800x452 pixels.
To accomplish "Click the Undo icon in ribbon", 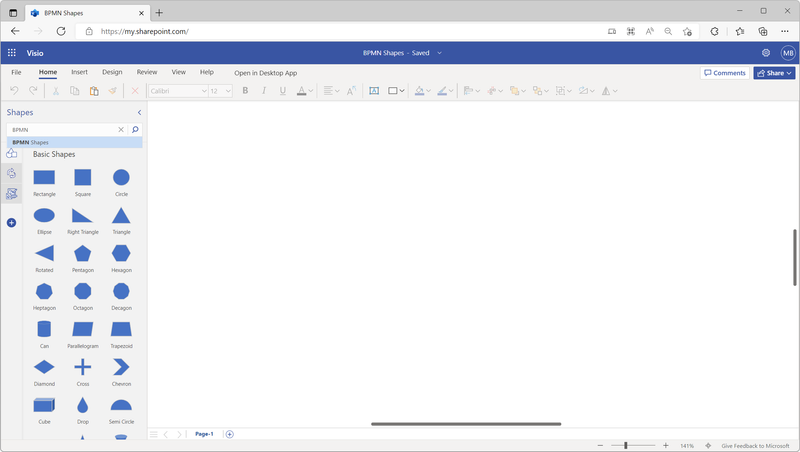I will click(x=14, y=90).
